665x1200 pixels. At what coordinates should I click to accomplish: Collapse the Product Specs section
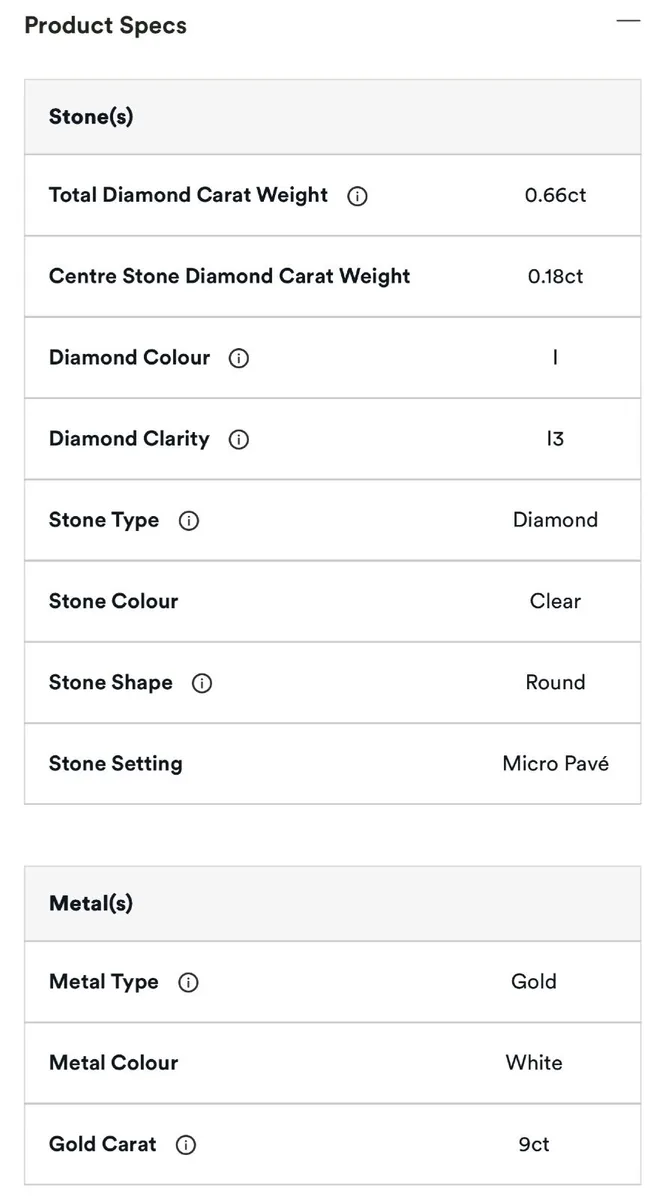coord(628,21)
